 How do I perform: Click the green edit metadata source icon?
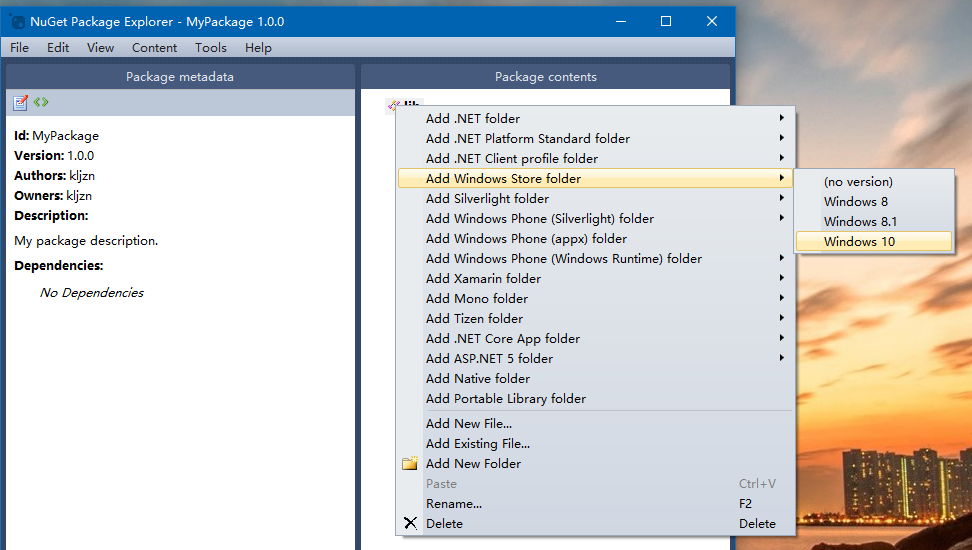[x=41, y=102]
